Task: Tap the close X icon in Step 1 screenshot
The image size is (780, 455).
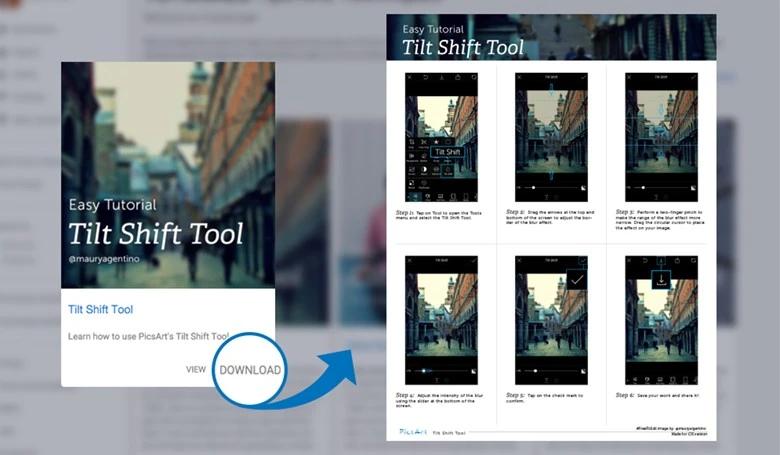Action: [410, 78]
